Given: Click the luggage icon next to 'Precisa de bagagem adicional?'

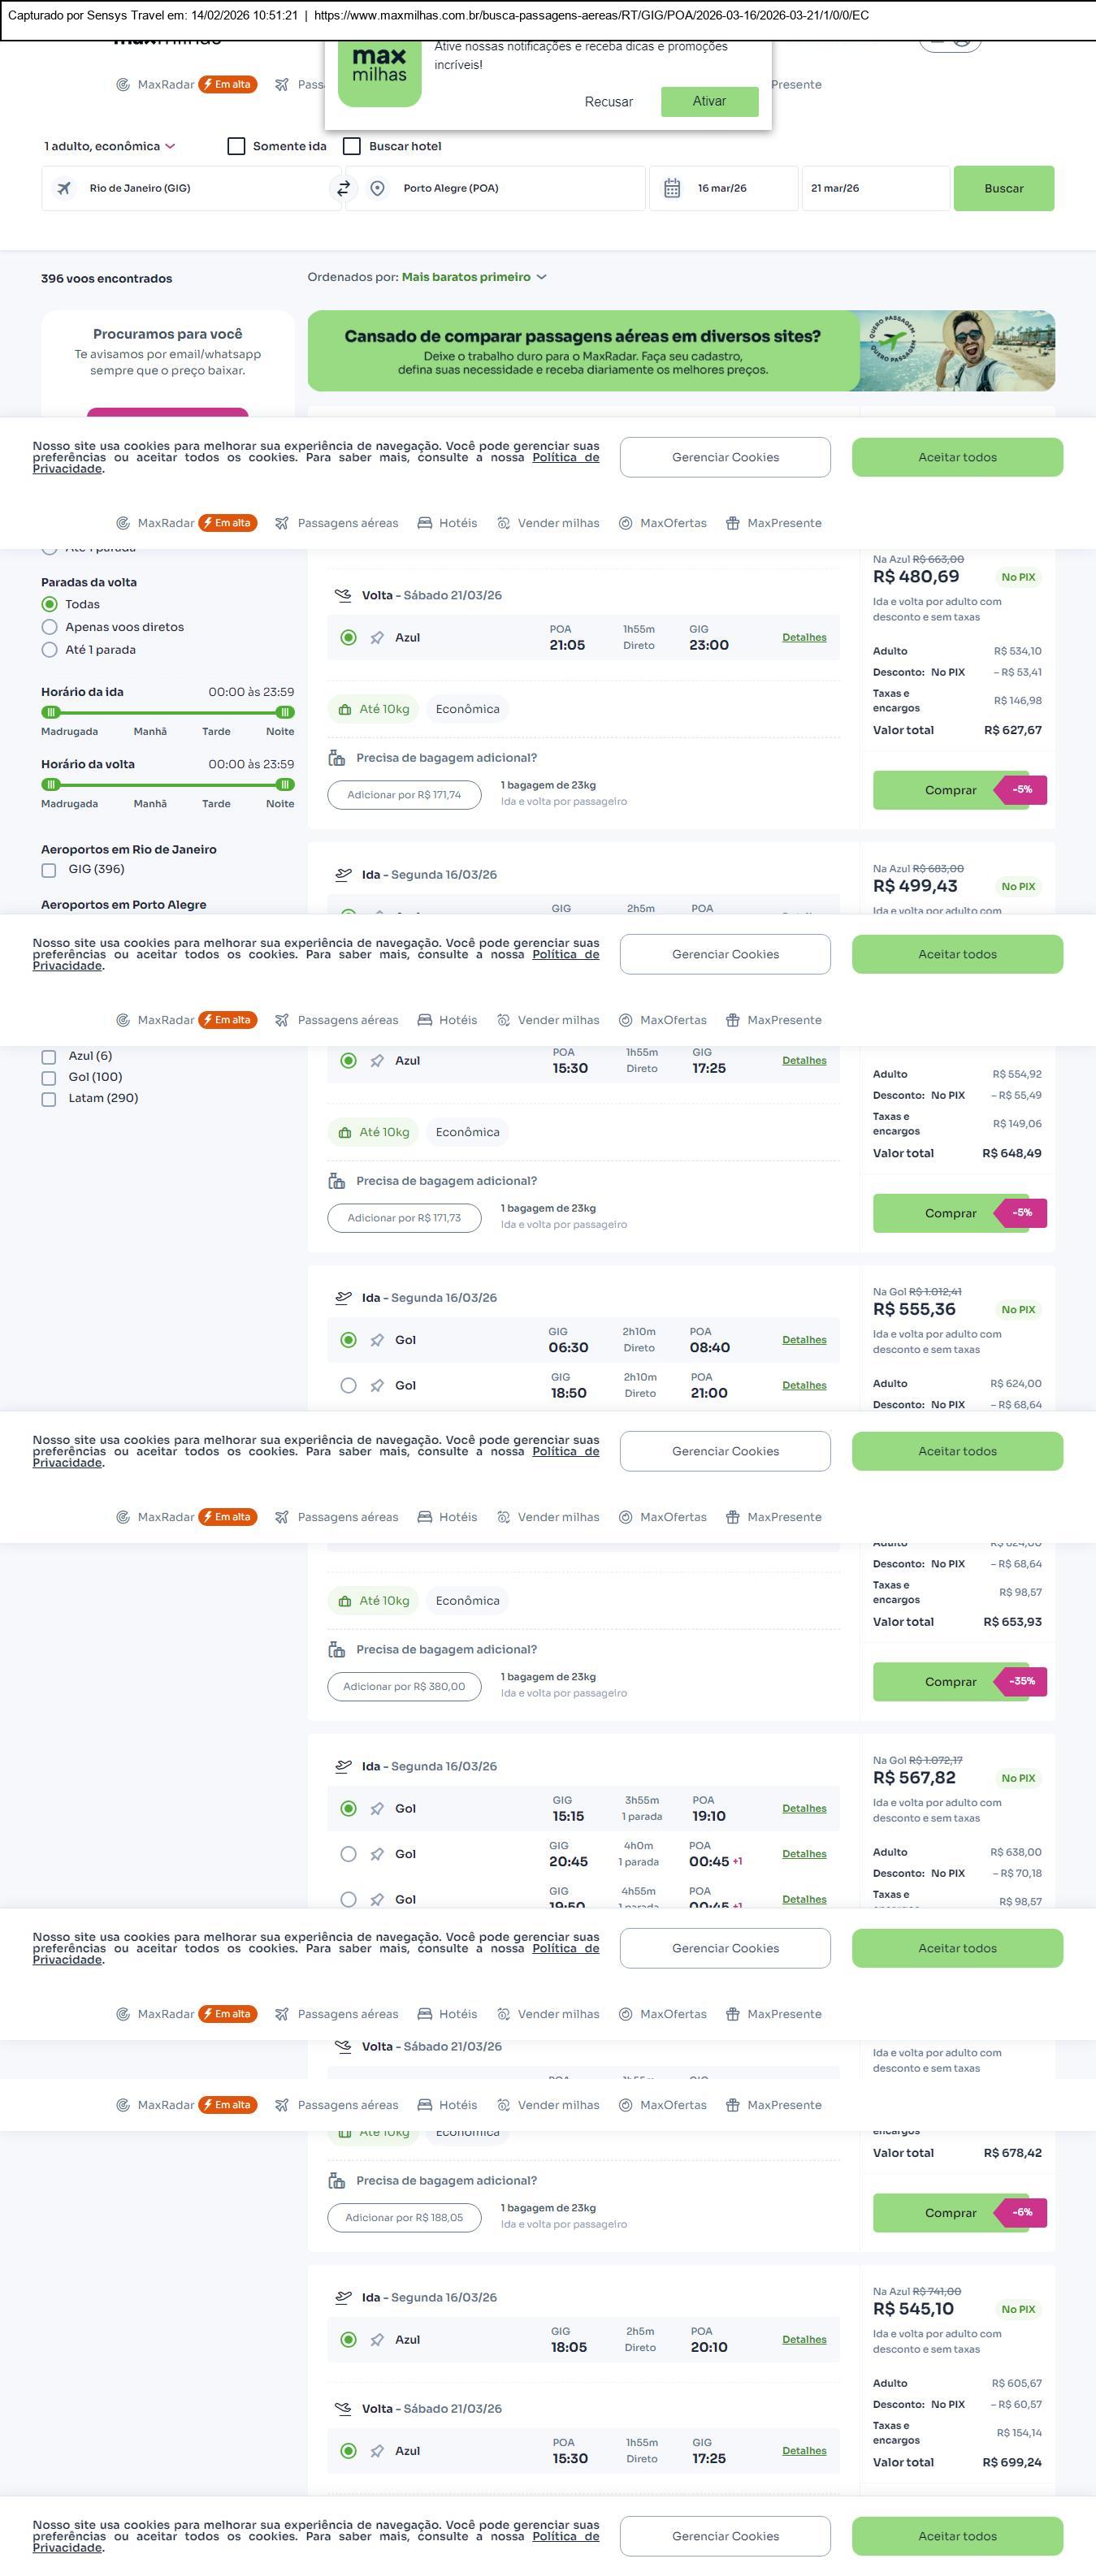Looking at the screenshot, I should pos(337,758).
